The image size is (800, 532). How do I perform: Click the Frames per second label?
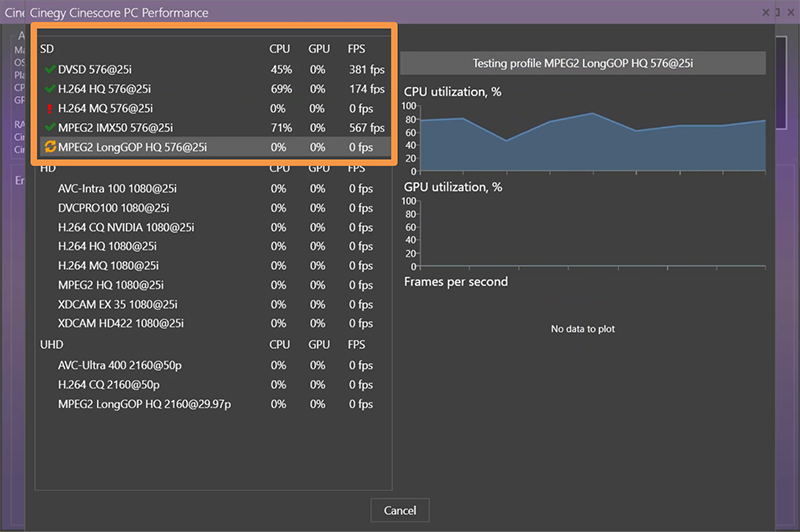coord(456,282)
